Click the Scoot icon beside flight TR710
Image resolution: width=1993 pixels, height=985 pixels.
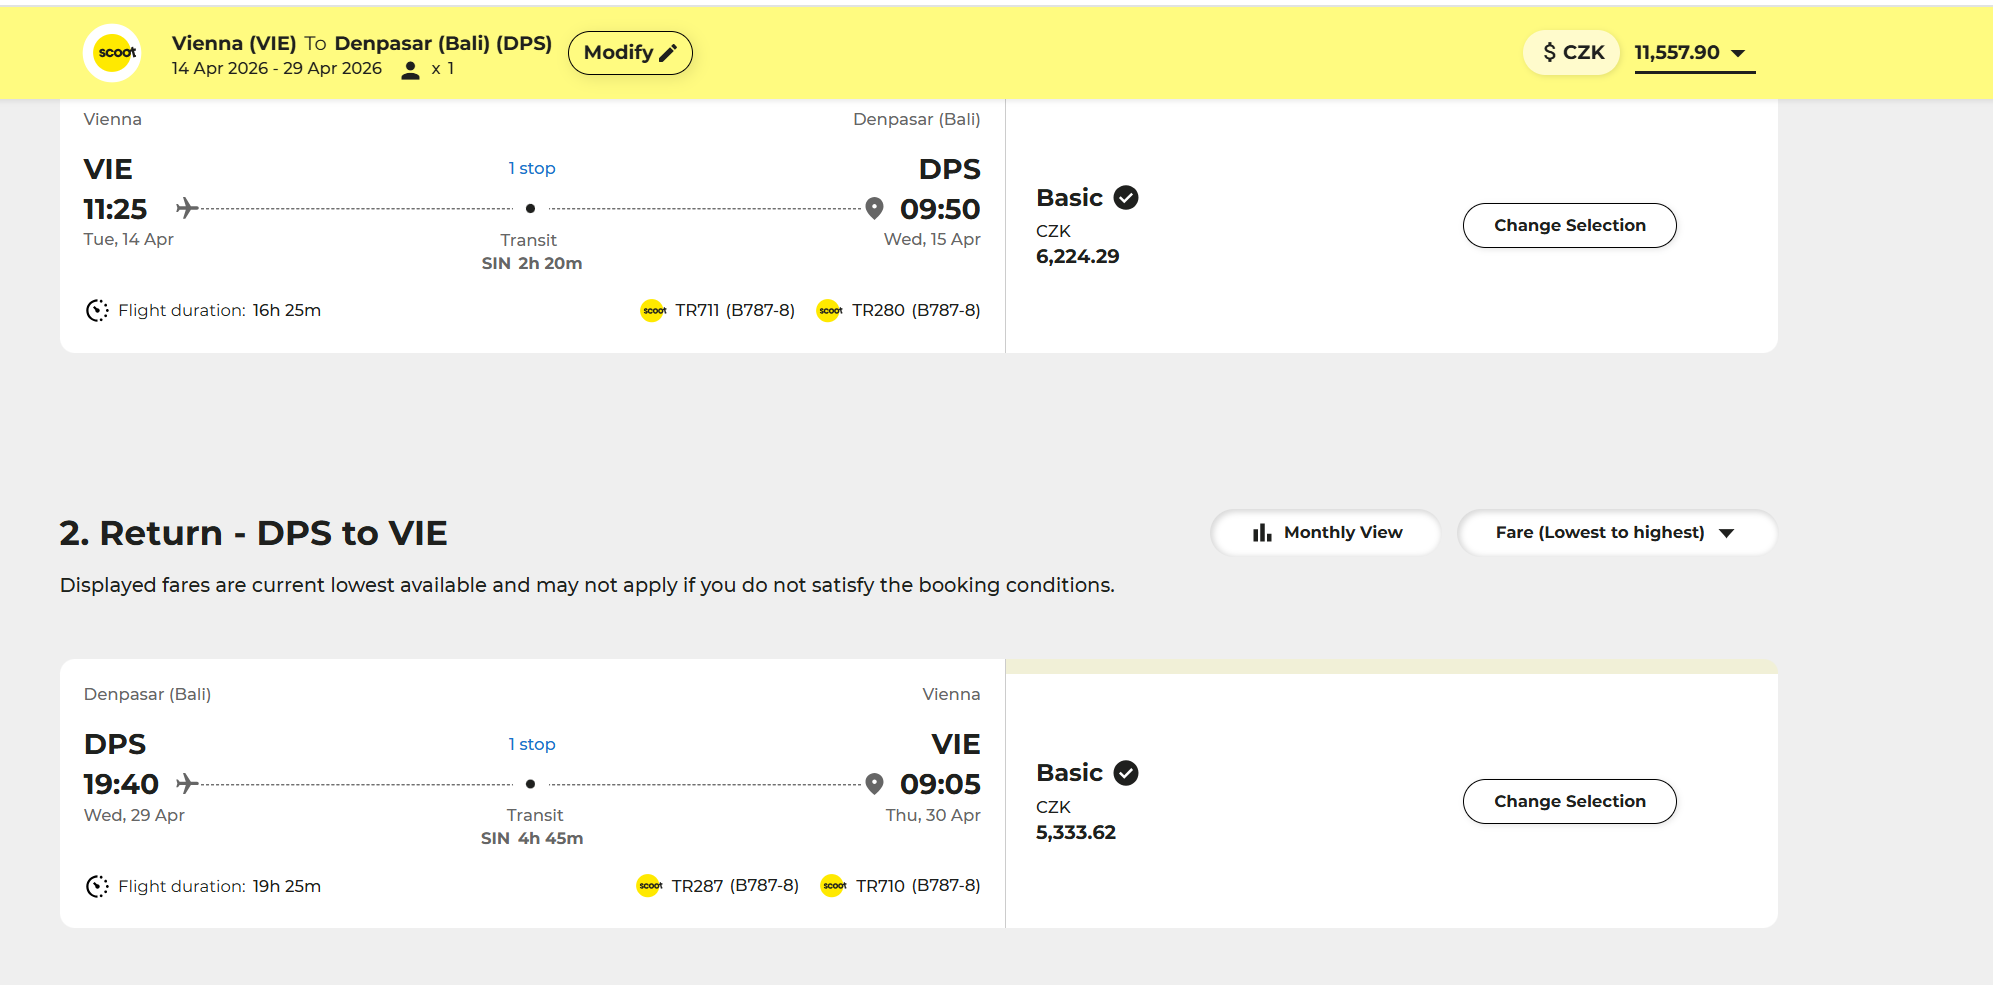[833, 886]
